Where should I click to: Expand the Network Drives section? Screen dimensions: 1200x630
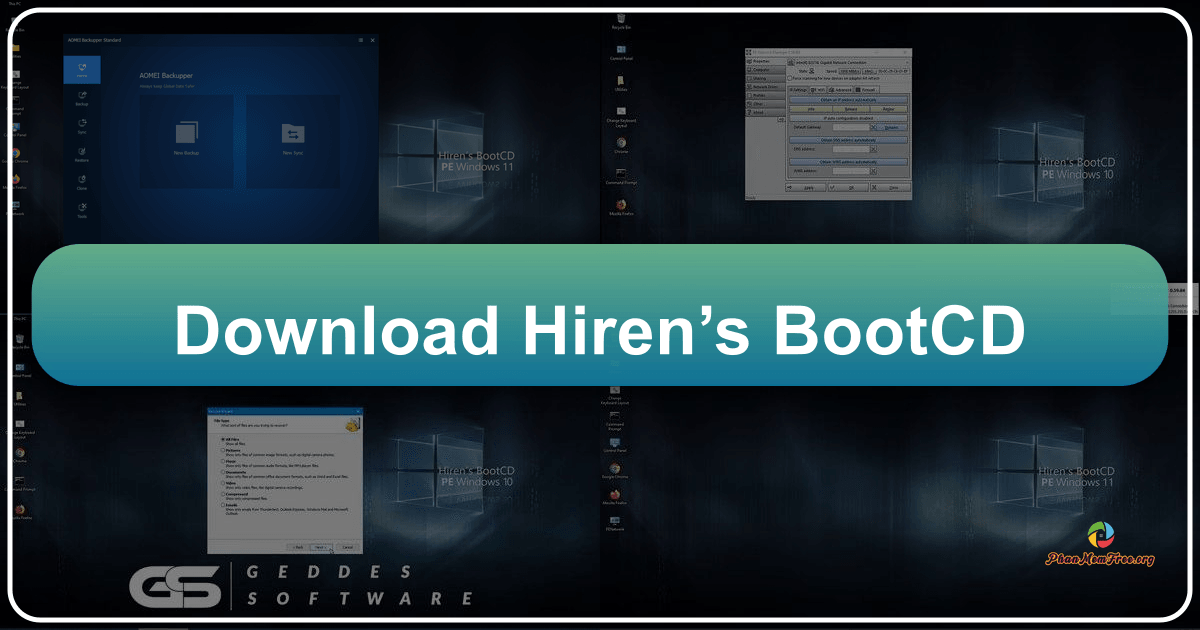[x=765, y=86]
